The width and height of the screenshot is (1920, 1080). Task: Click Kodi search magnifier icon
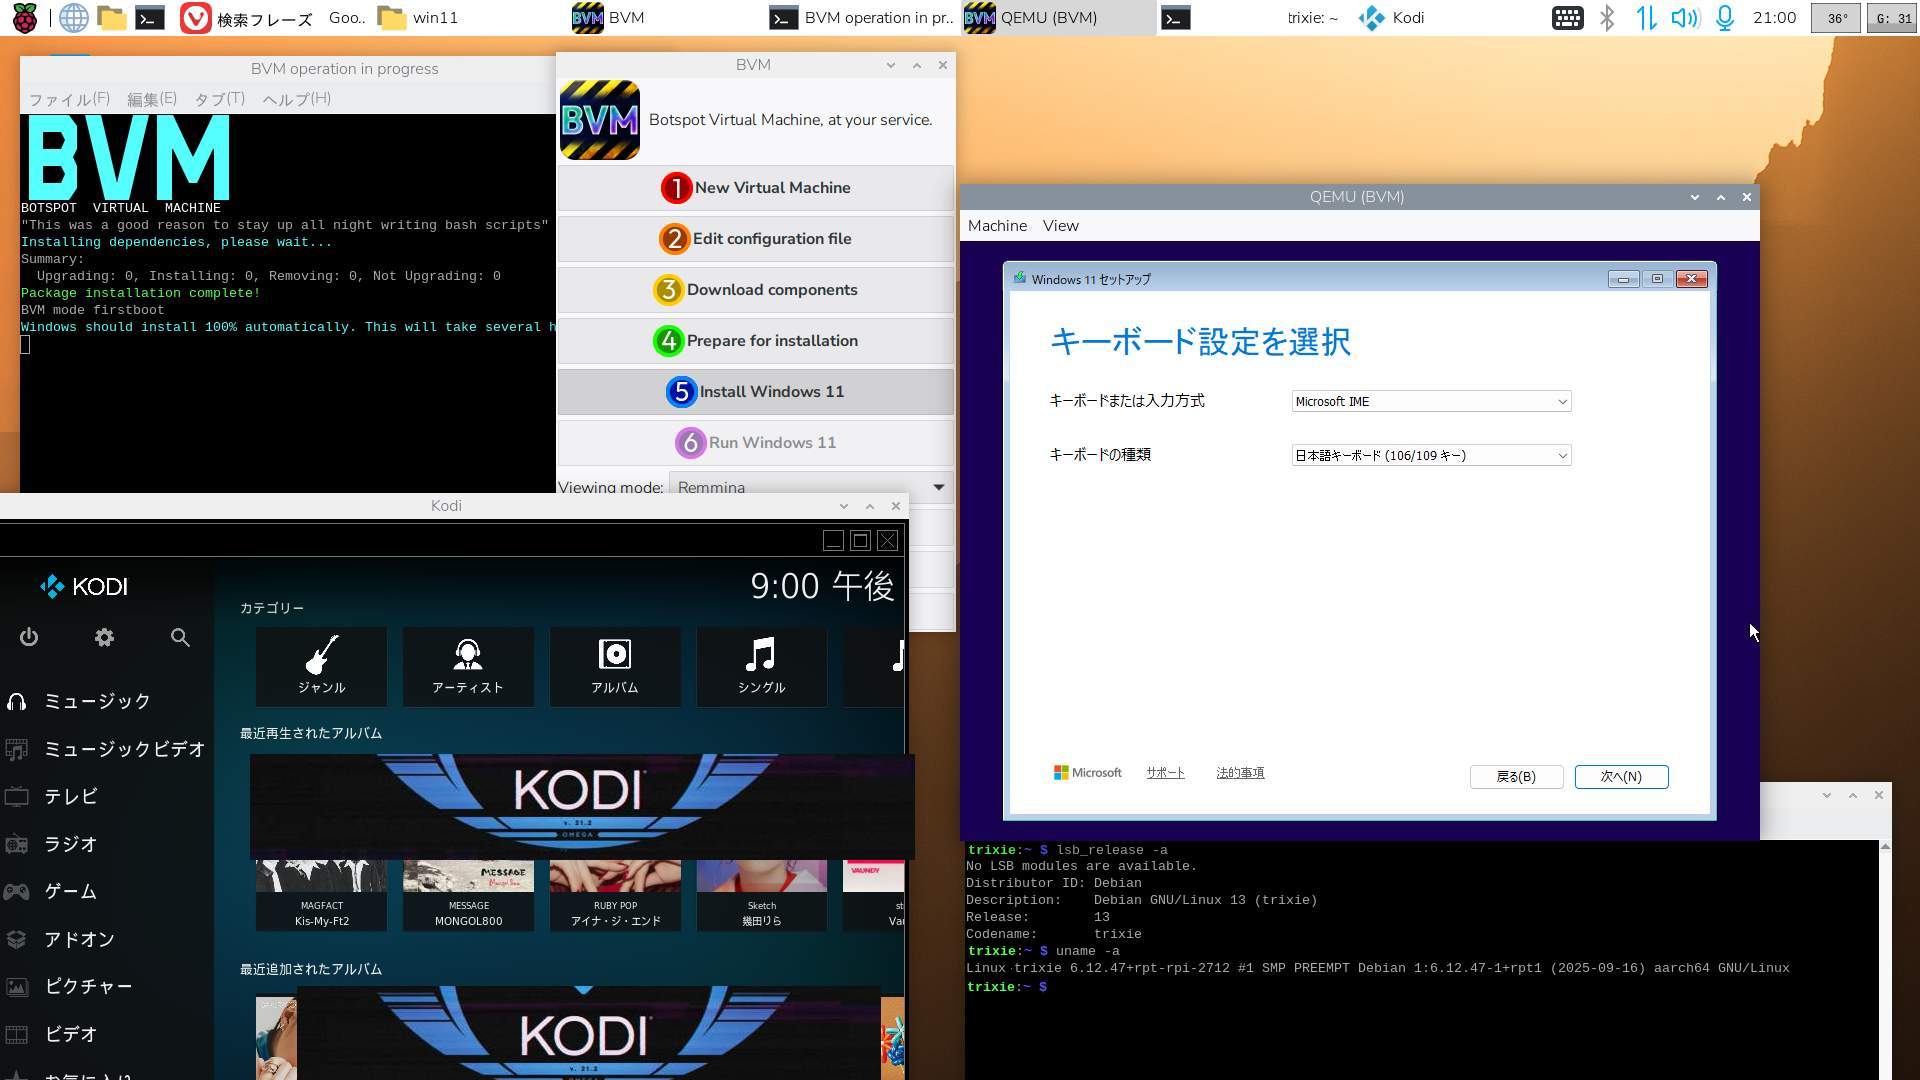coord(180,638)
